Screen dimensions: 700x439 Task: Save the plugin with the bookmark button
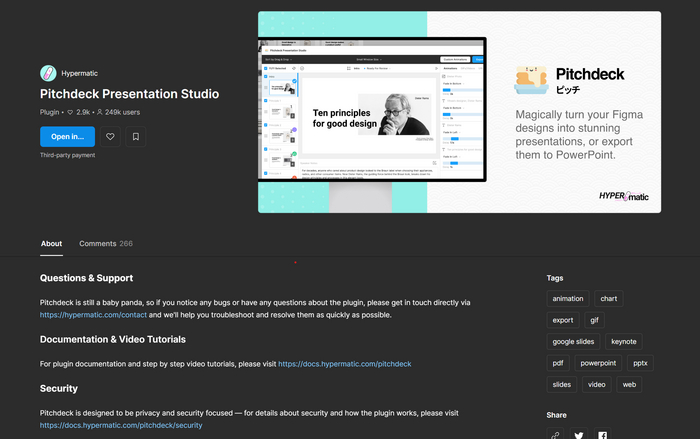136,137
